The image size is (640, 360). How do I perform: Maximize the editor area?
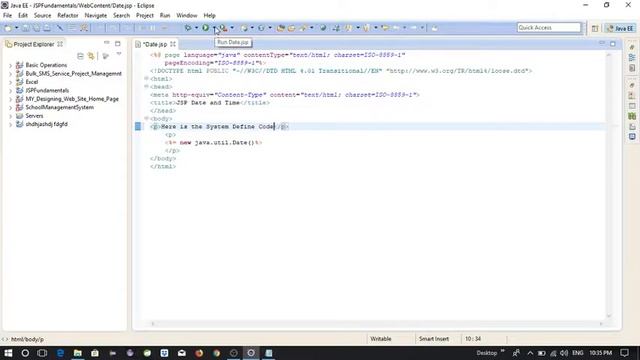pos(613,44)
